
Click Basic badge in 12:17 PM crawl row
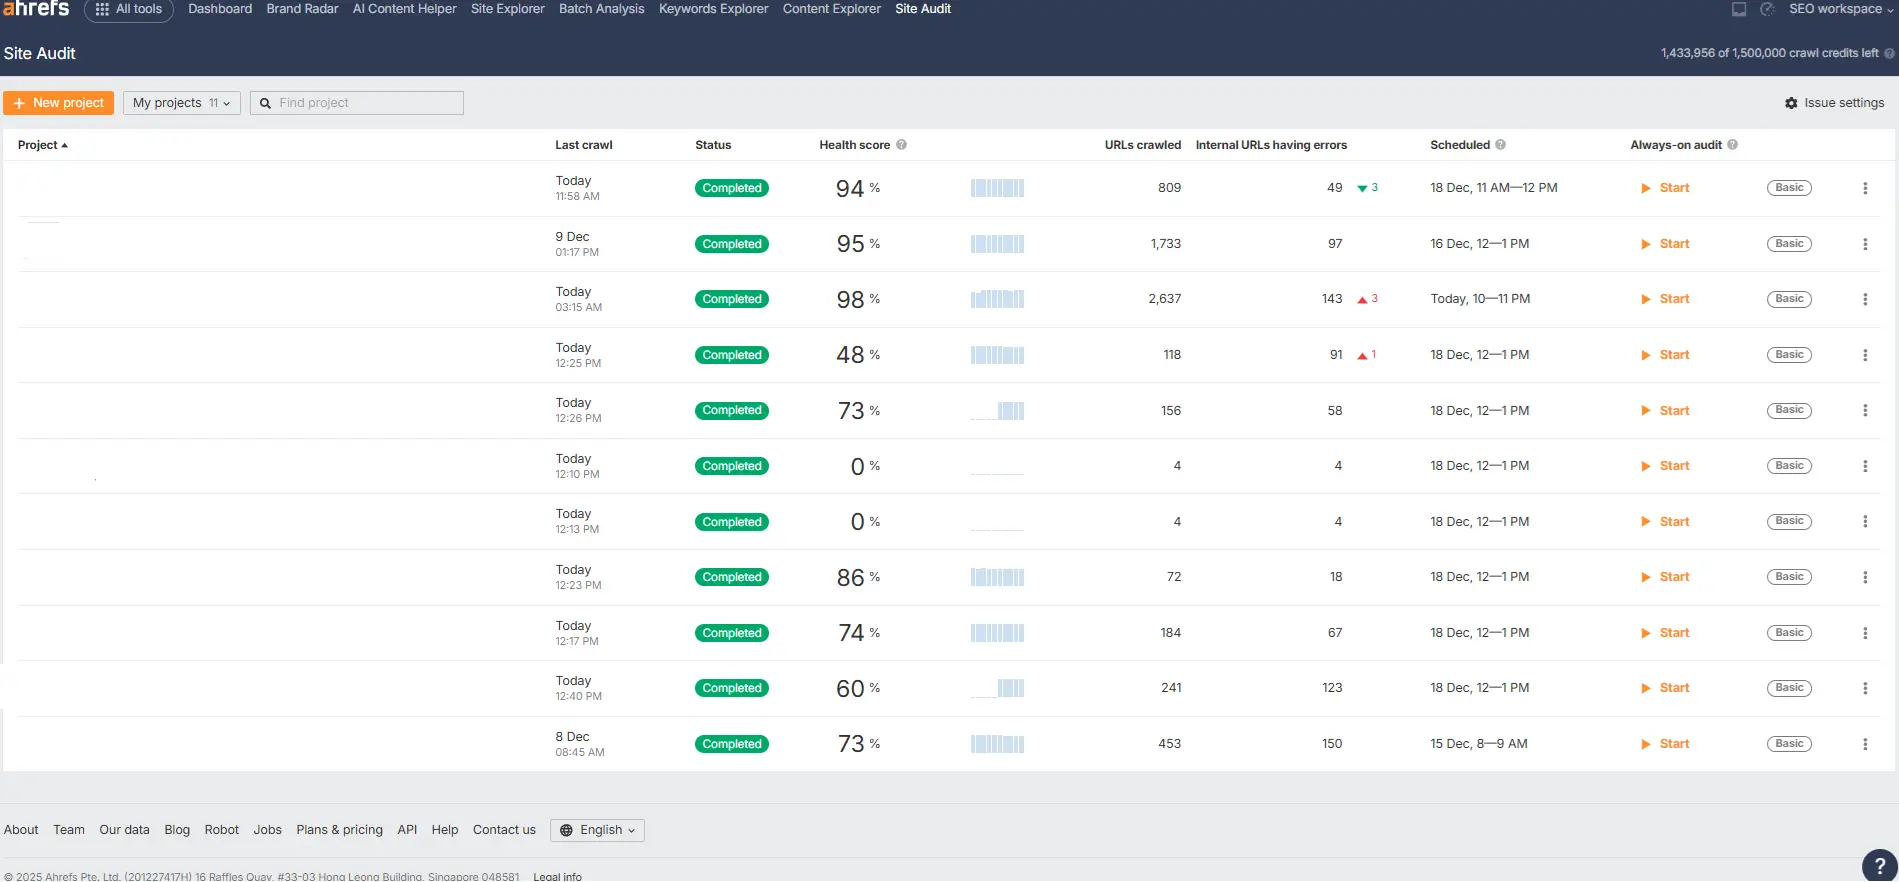tap(1789, 633)
